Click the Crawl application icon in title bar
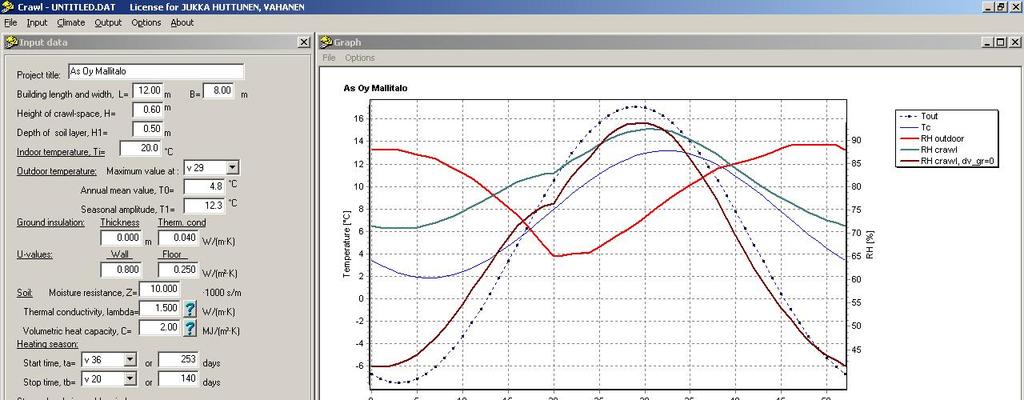This screenshot has height=400, width=1024. pos(8,7)
